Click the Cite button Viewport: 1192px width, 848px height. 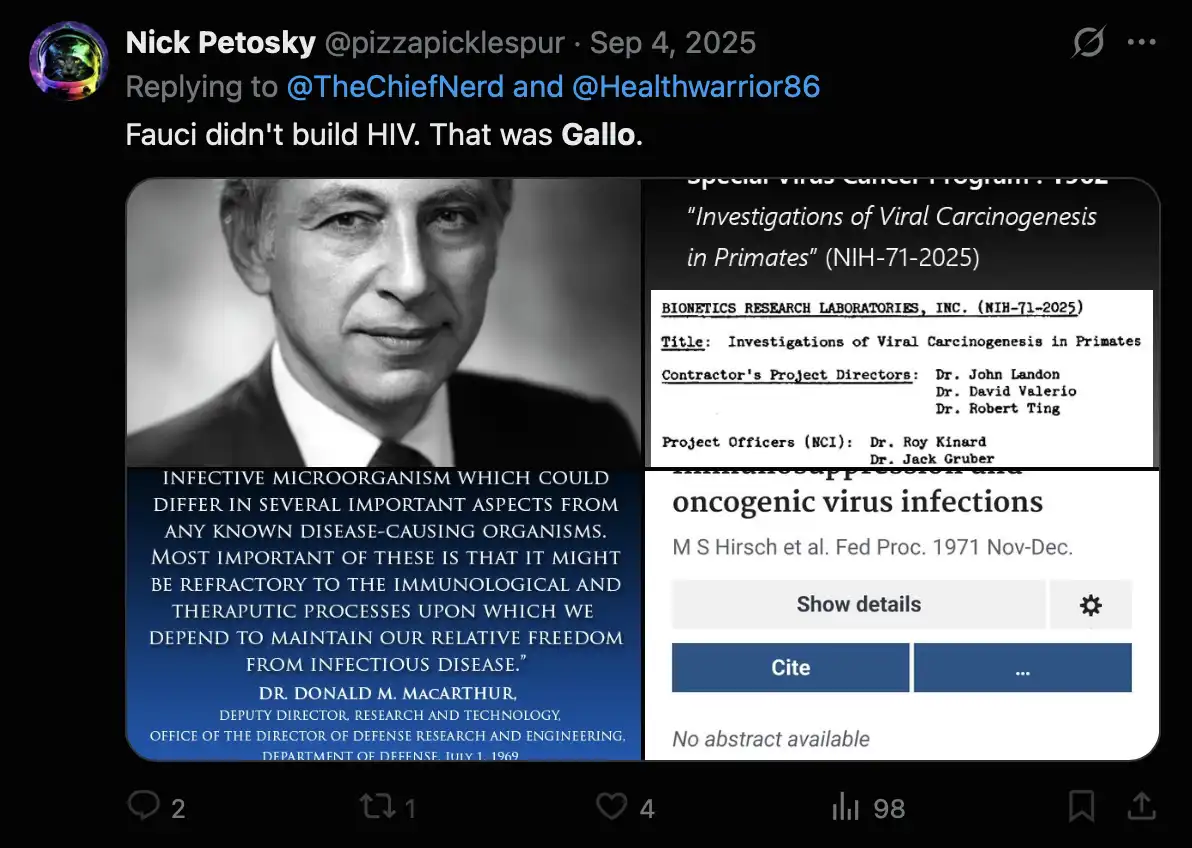pos(790,668)
